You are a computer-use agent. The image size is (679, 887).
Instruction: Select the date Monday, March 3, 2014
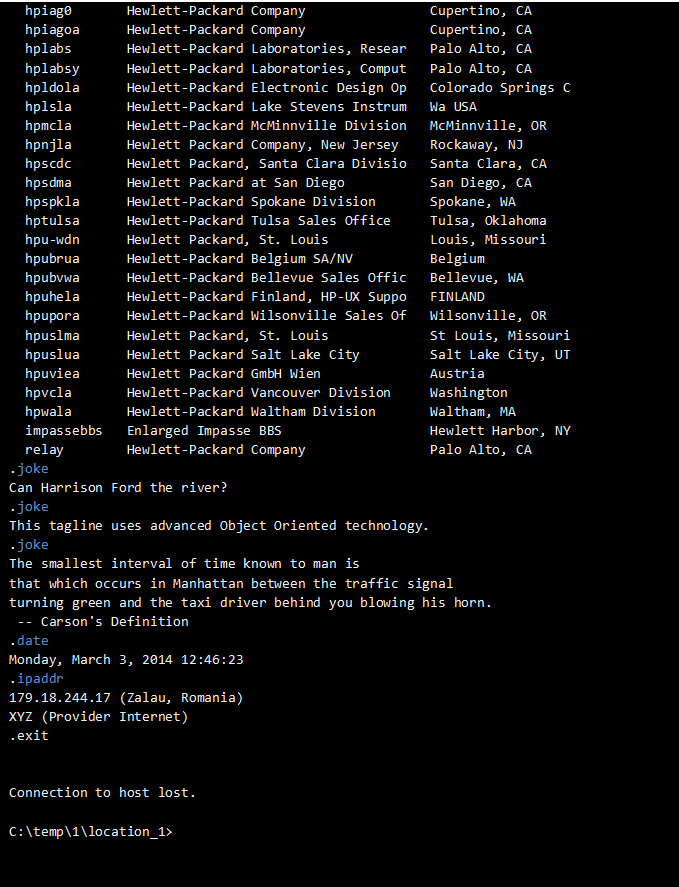point(91,660)
